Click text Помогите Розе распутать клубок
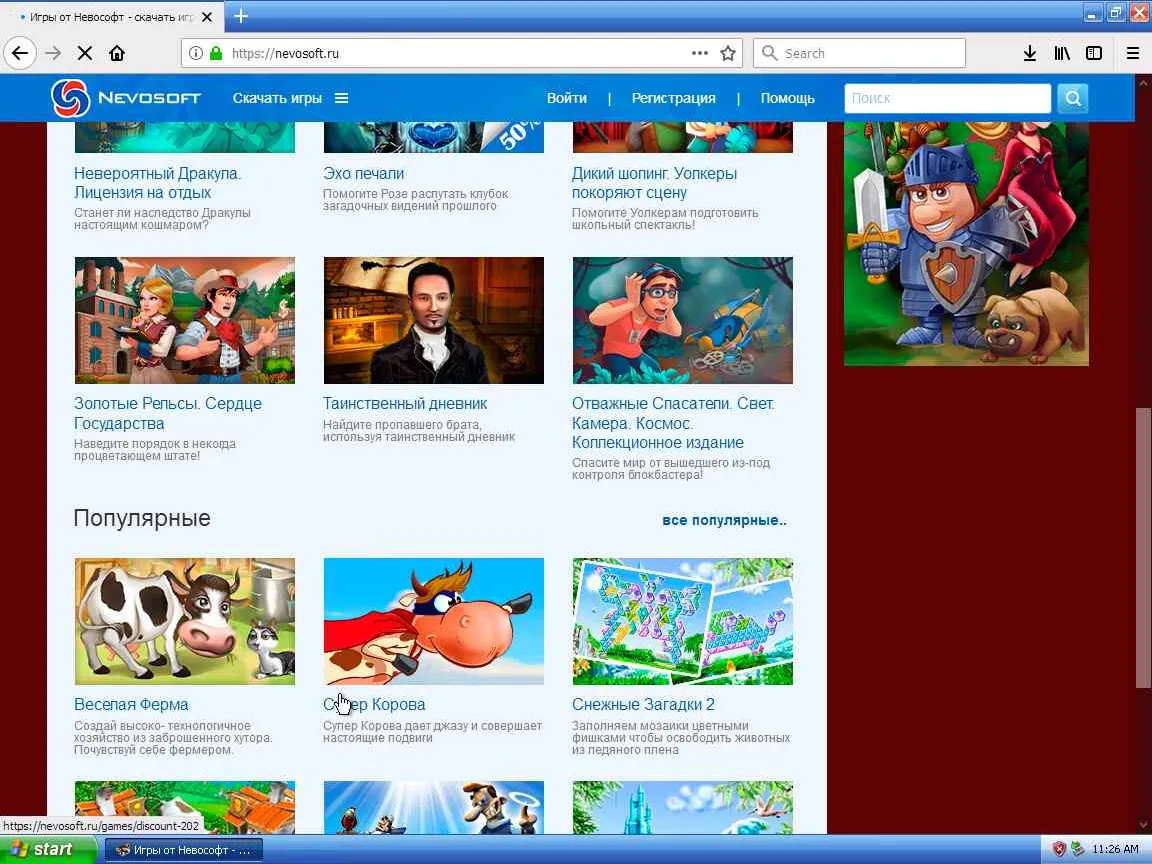The width and height of the screenshot is (1152, 864). pyautogui.click(x=415, y=200)
